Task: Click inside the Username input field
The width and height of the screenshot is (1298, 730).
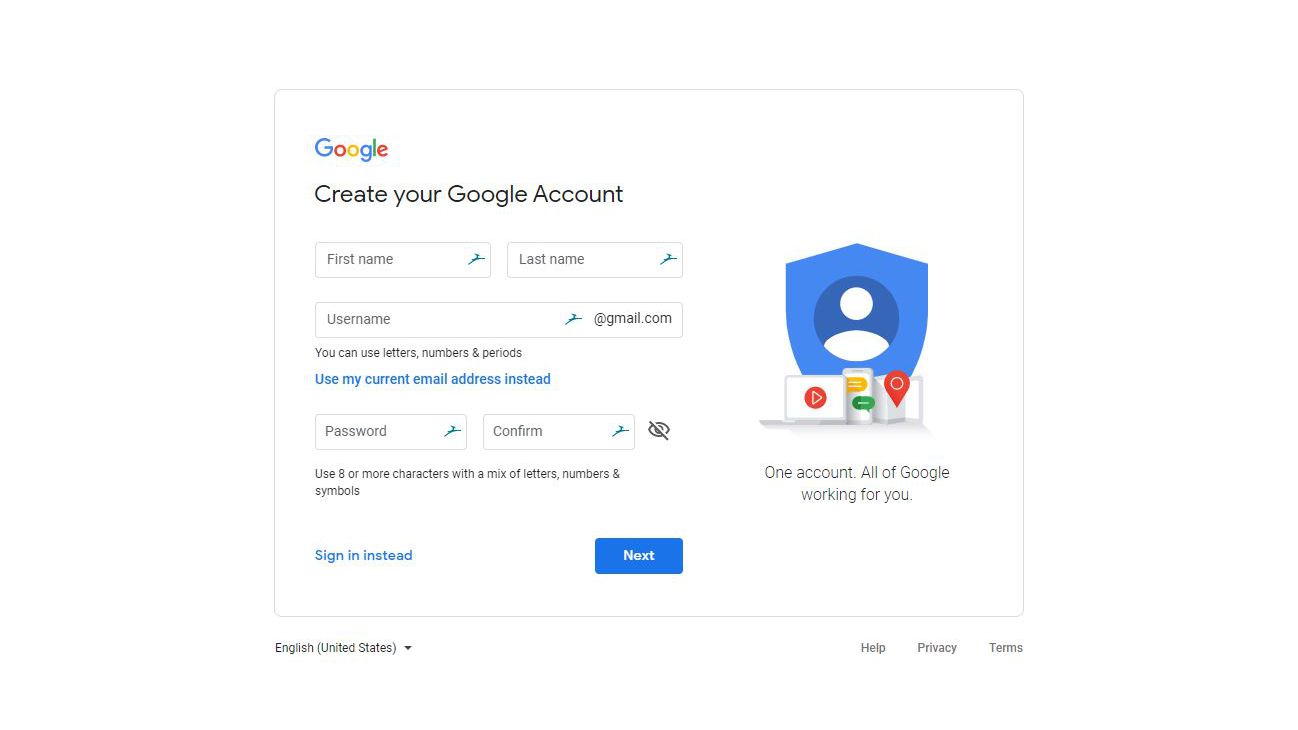Action: (420, 319)
